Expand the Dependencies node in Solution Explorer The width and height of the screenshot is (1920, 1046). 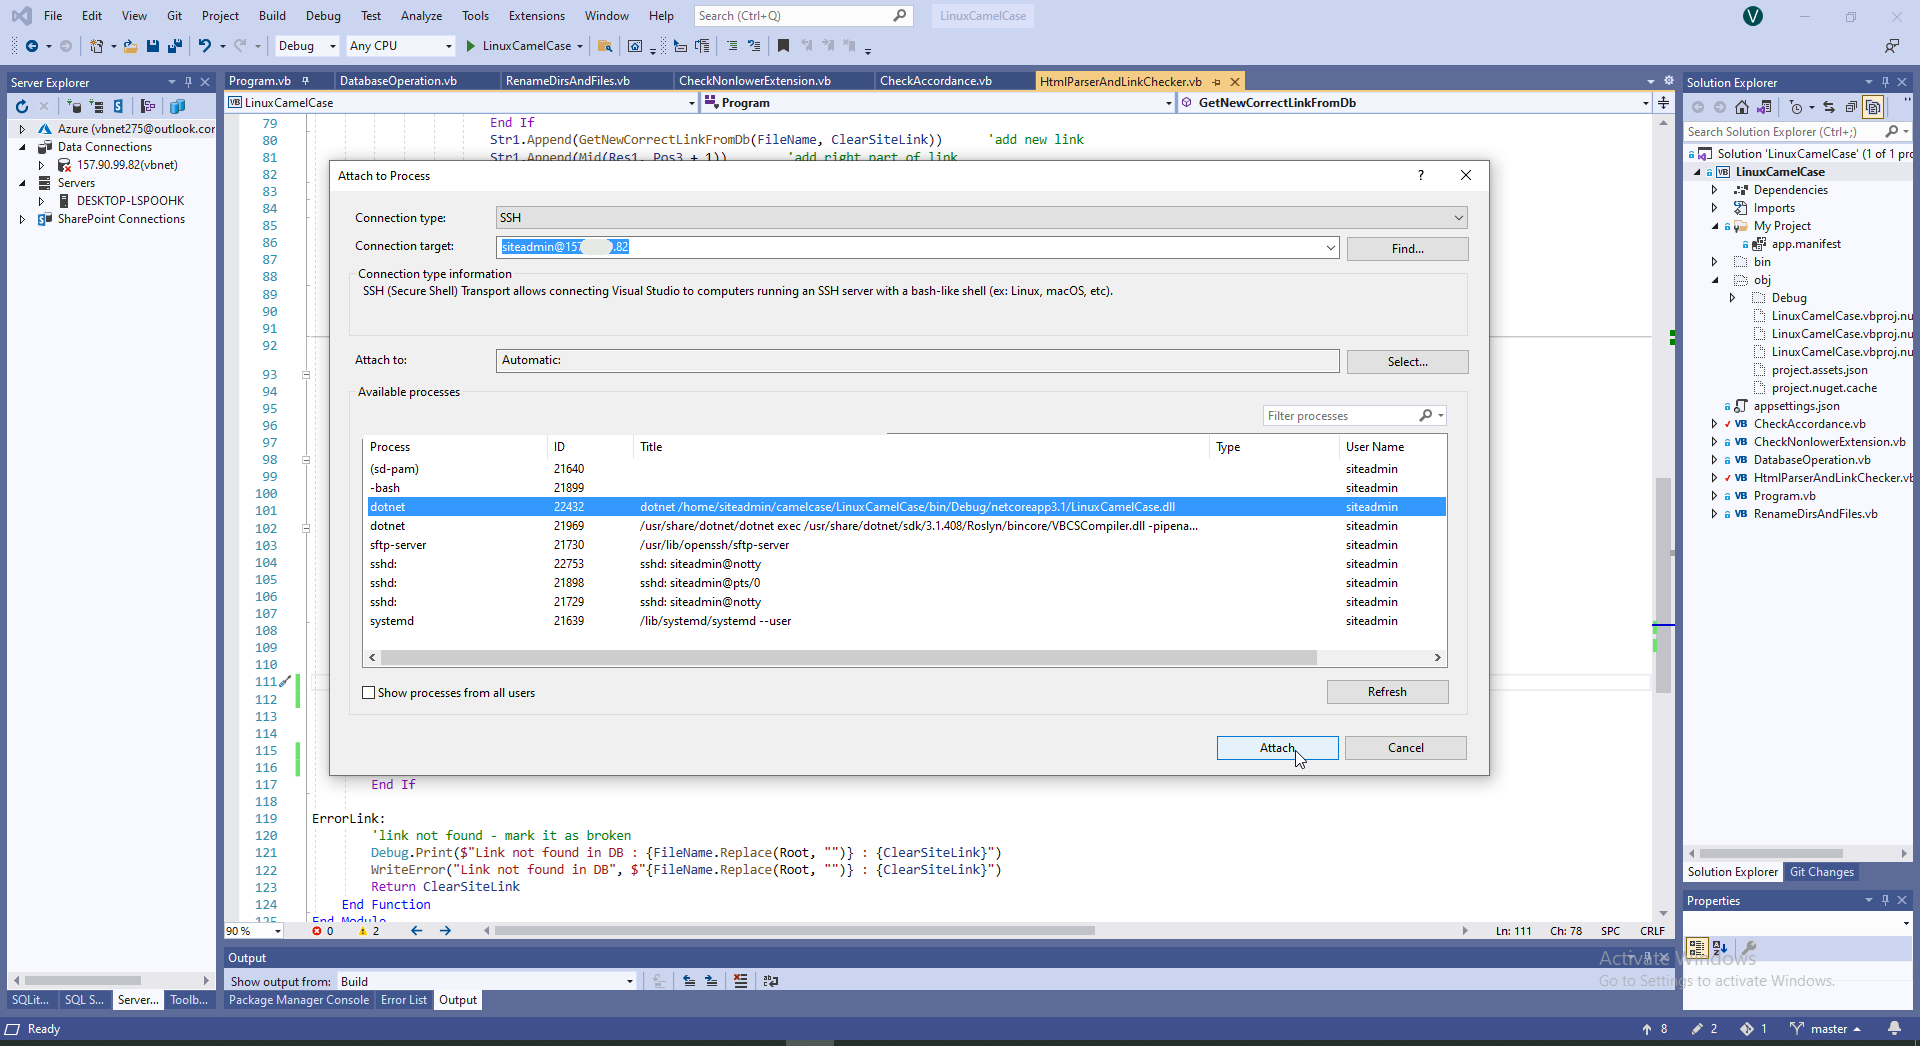point(1715,190)
